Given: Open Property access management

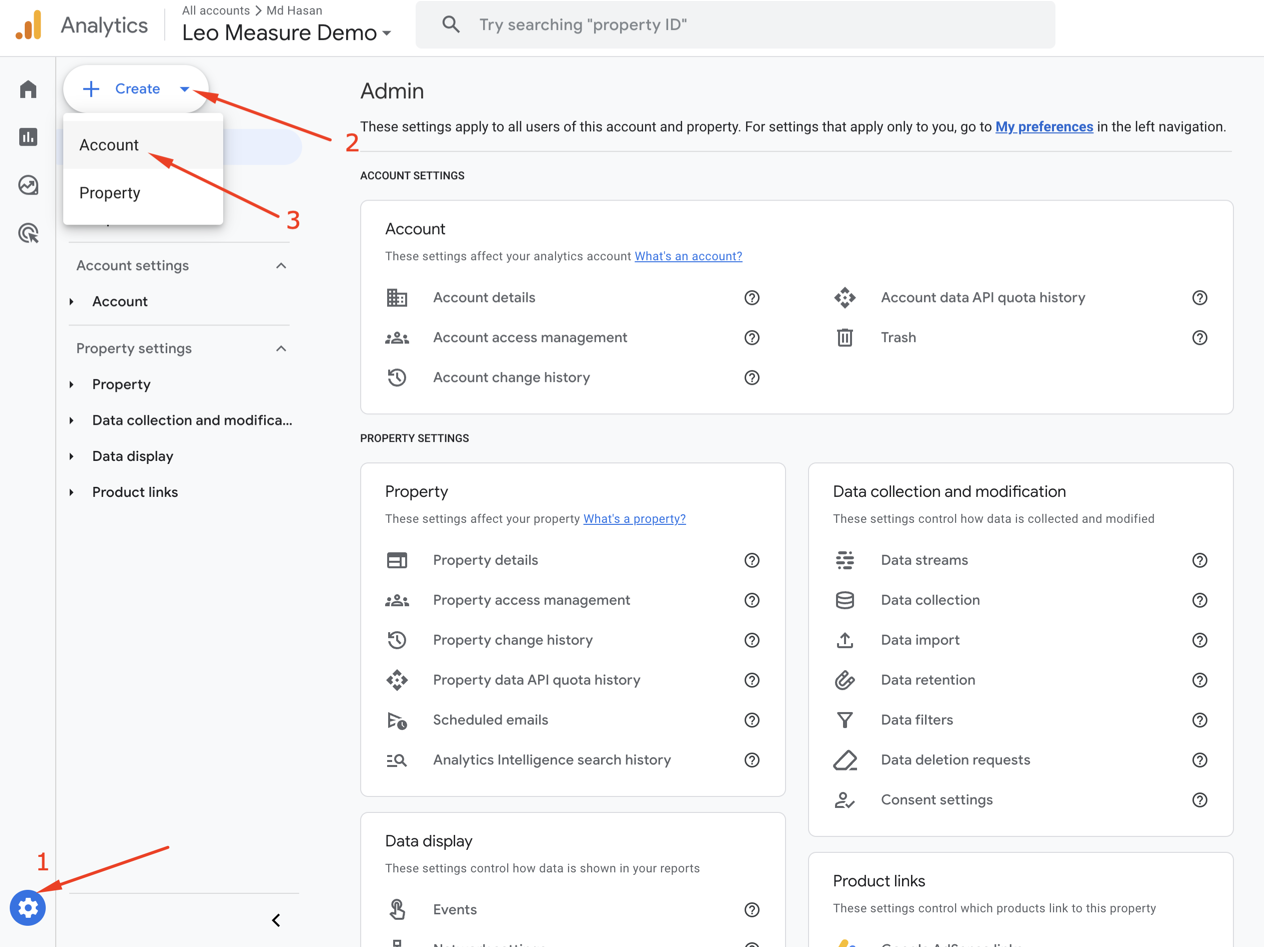Looking at the screenshot, I should point(531,601).
